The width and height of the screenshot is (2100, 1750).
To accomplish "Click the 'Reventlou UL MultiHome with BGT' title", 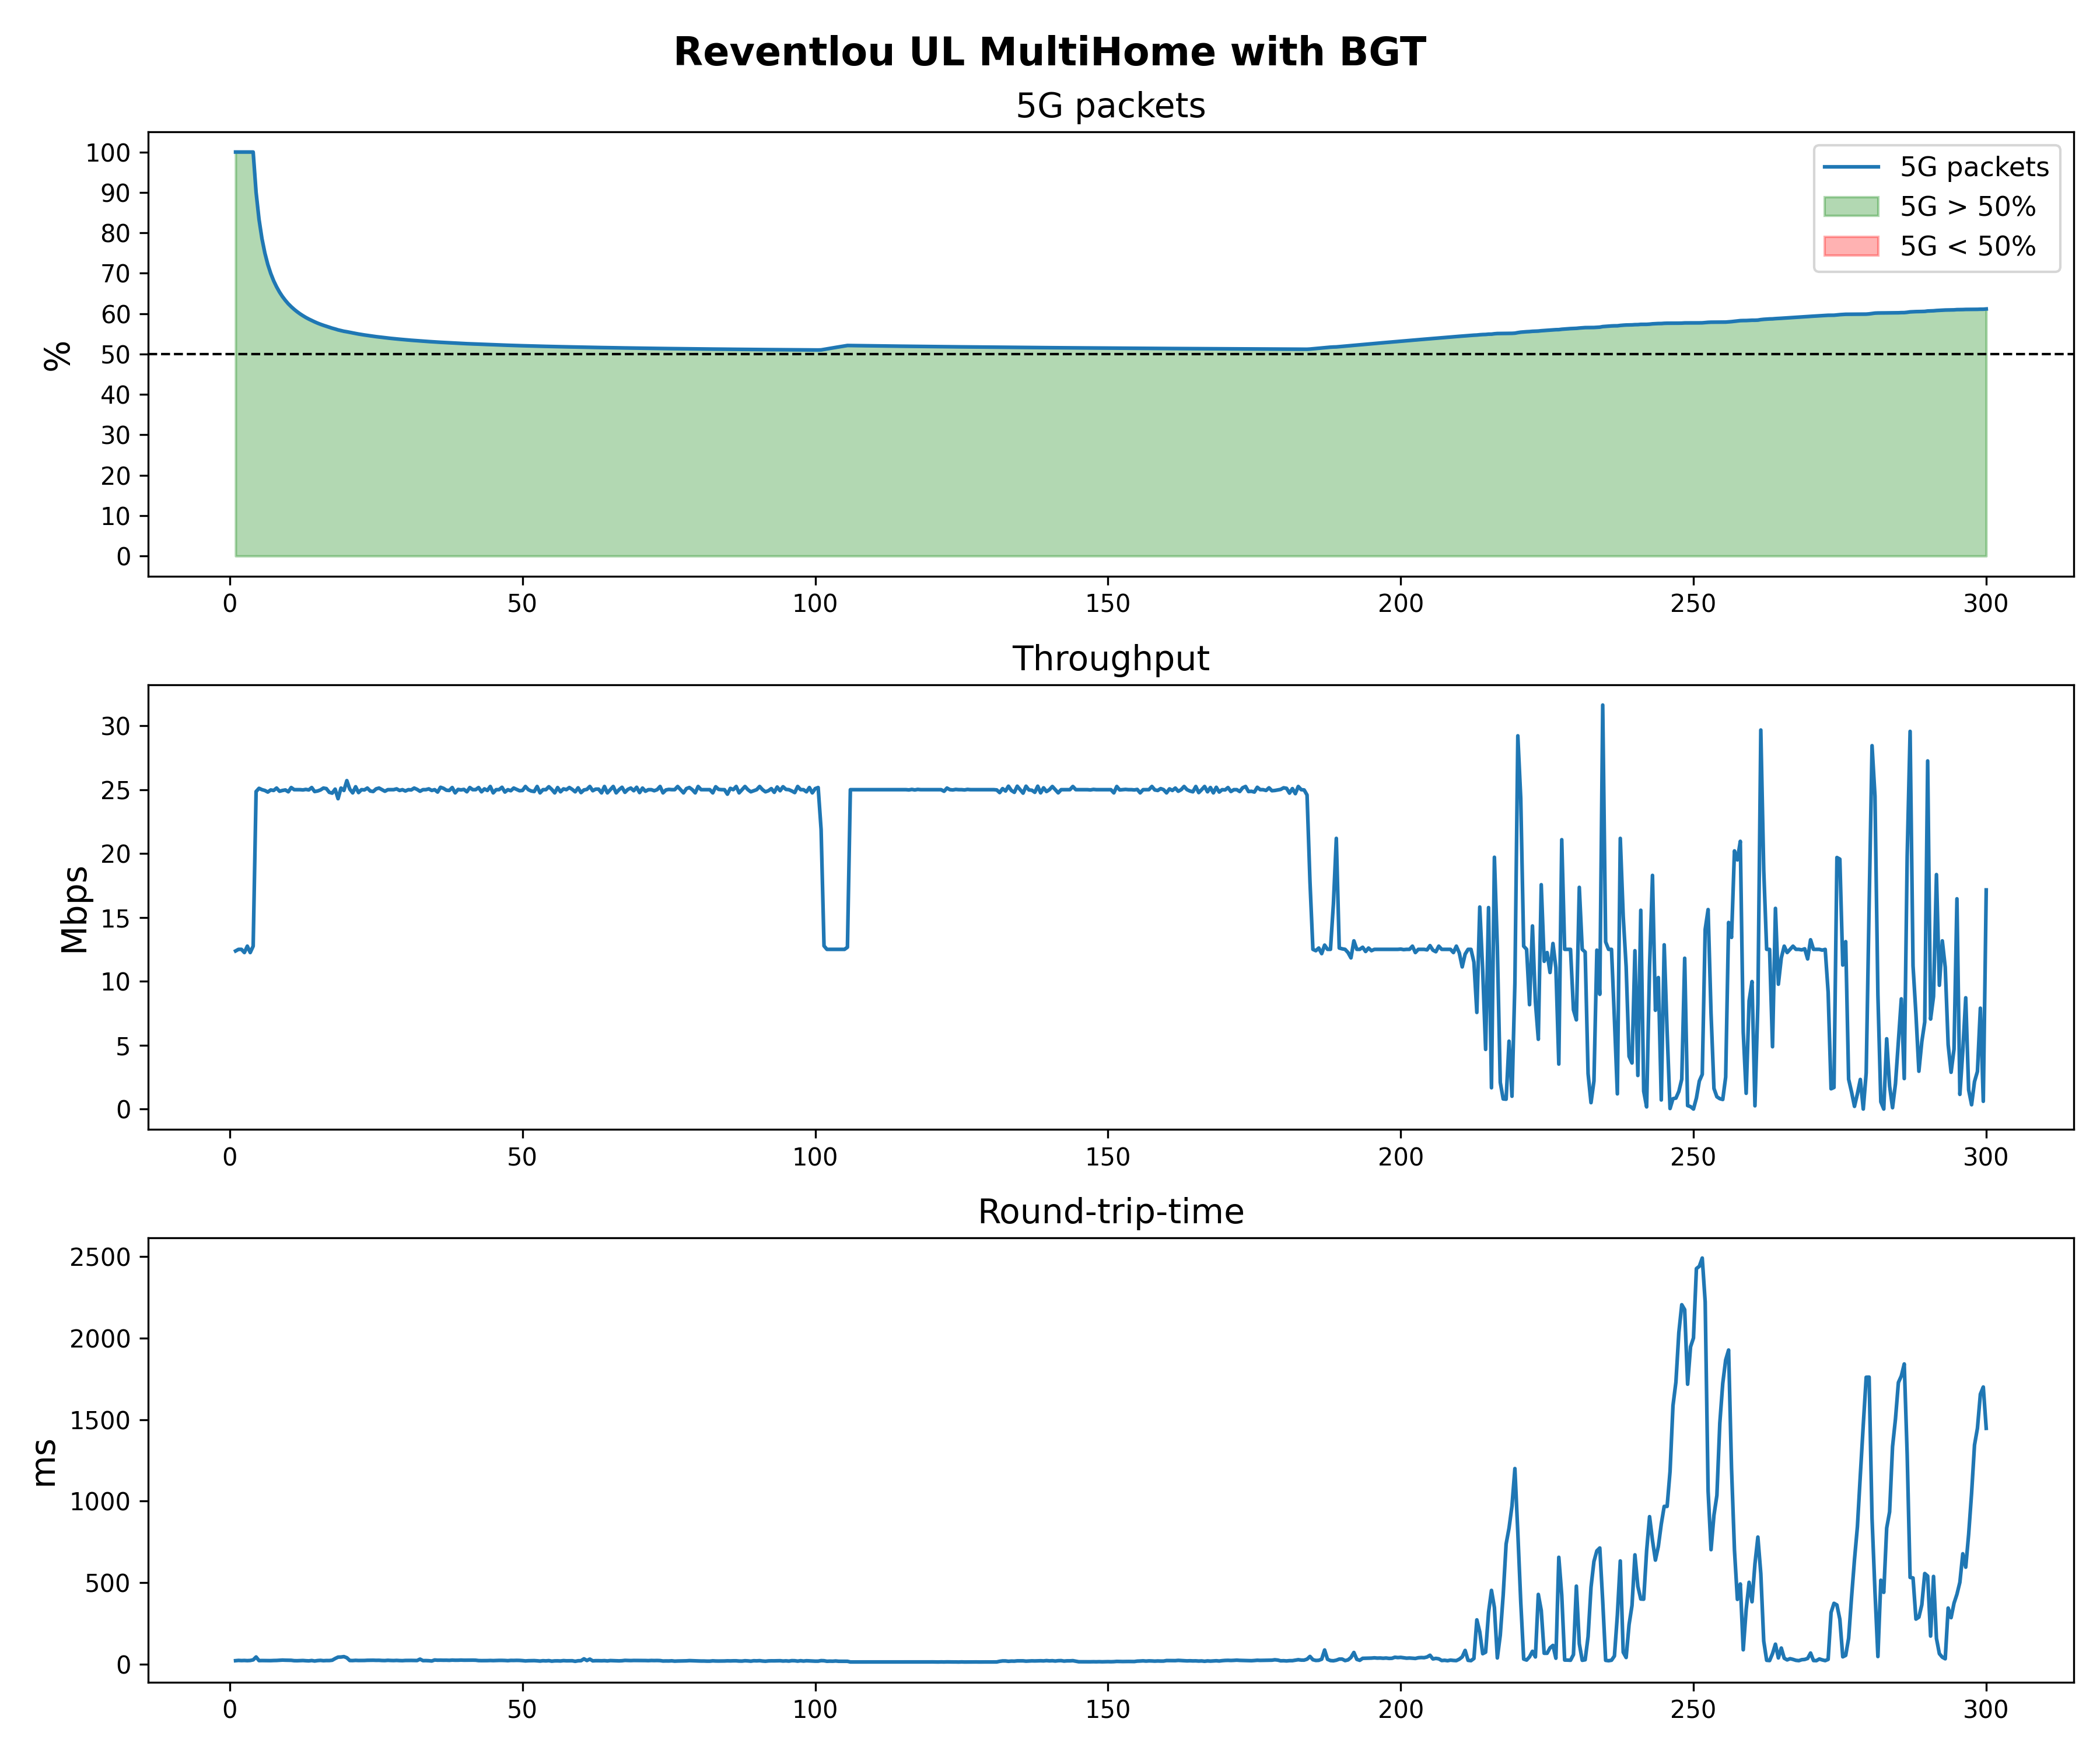I will coord(1049,52).
